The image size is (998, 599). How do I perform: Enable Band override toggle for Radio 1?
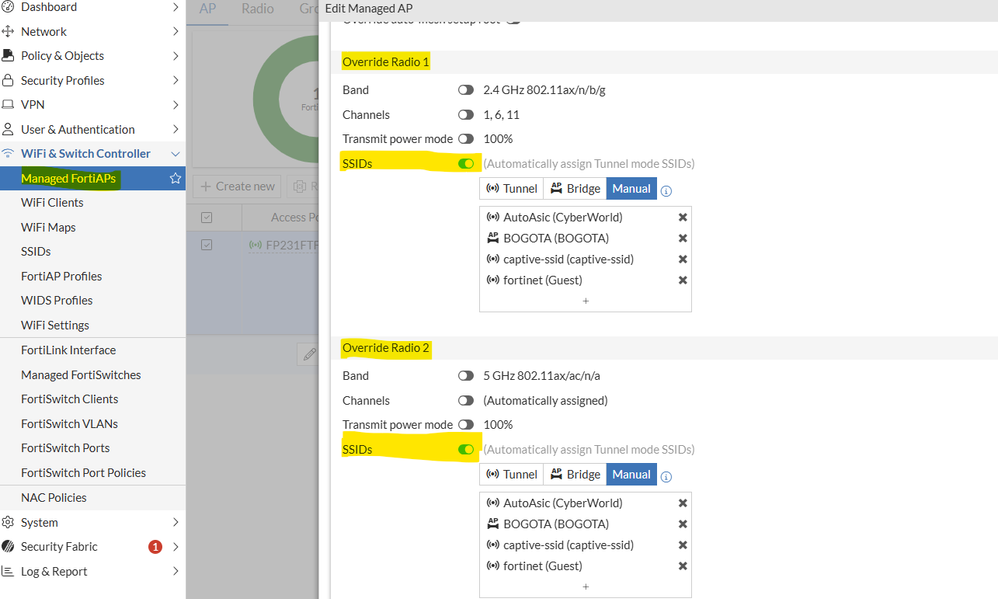point(466,90)
